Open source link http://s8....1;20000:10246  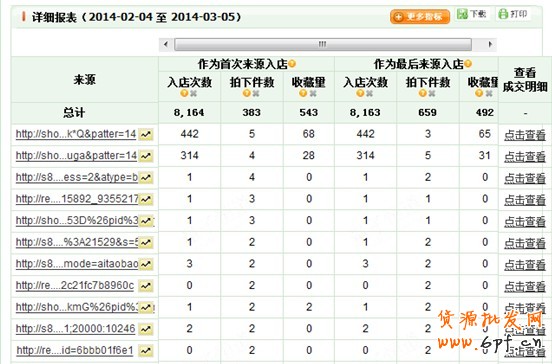tap(75, 329)
